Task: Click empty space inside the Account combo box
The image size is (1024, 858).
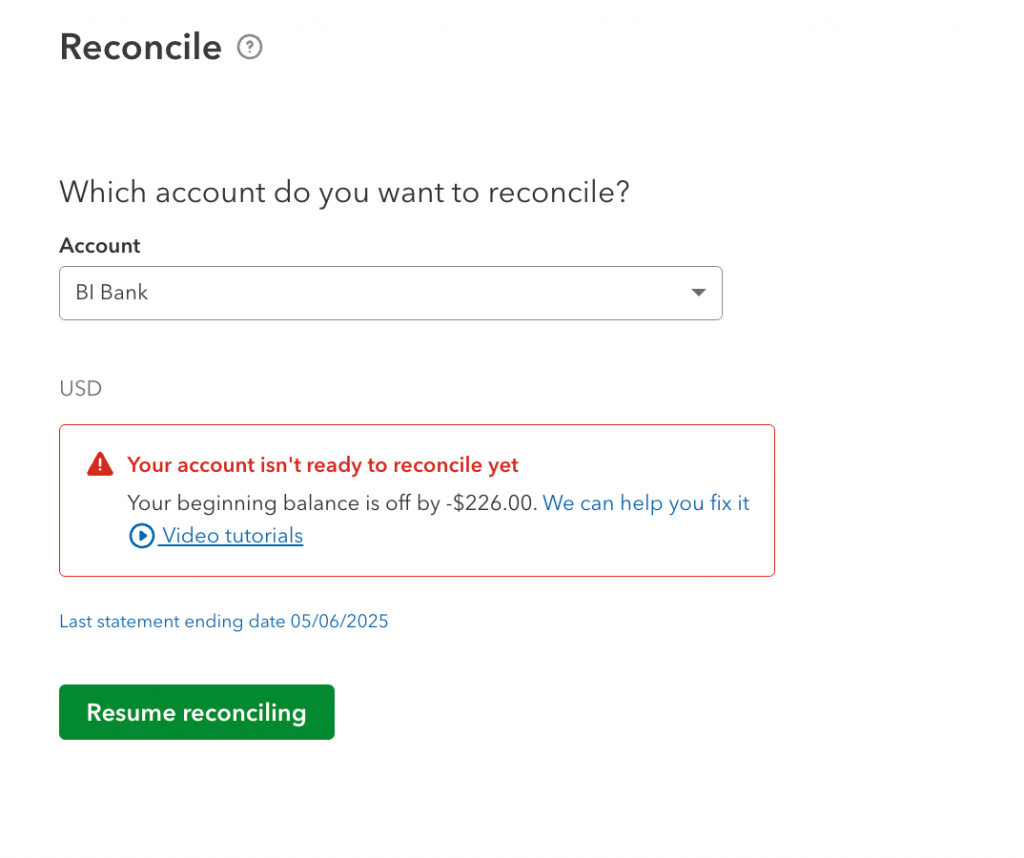Action: tap(420, 293)
